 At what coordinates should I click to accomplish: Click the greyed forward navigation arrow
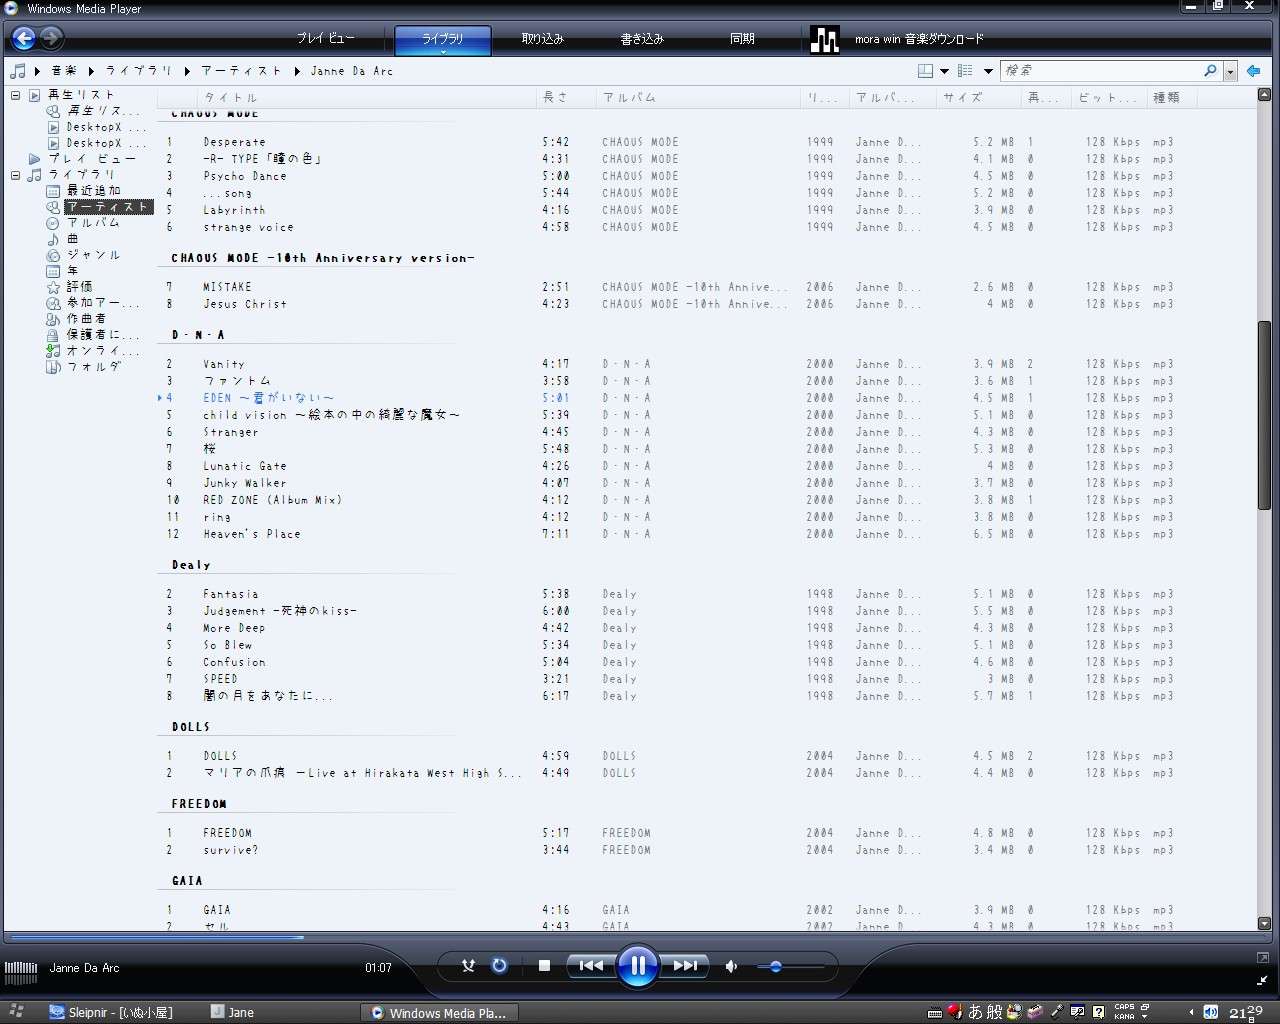pyautogui.click(x=51, y=39)
